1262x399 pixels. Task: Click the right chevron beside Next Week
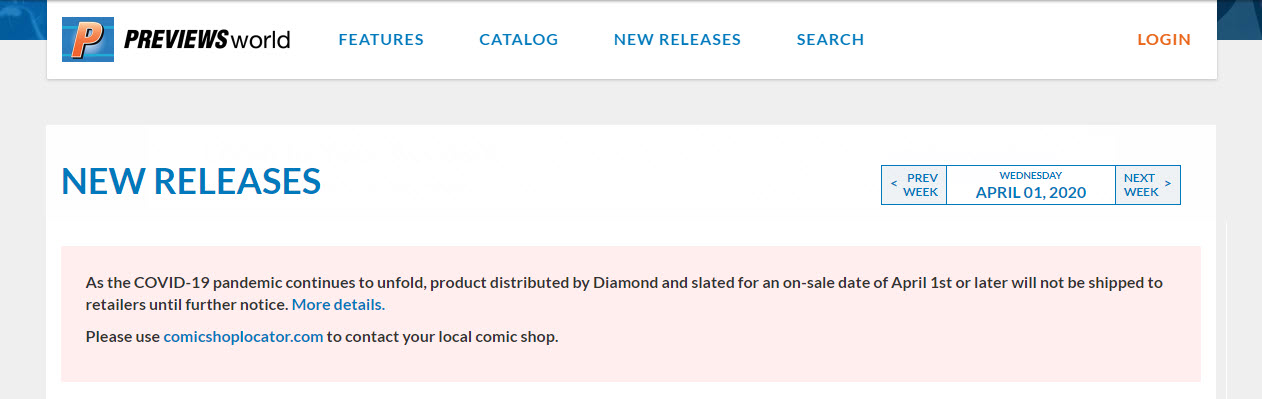(1168, 185)
